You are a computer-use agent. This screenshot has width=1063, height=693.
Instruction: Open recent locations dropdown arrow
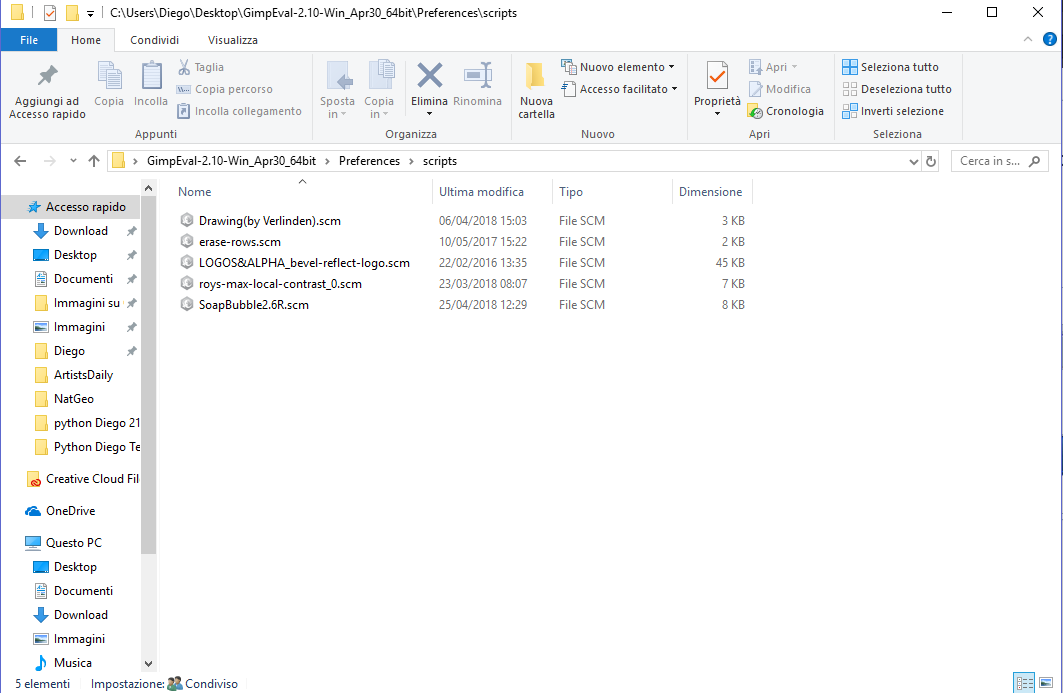point(73,161)
